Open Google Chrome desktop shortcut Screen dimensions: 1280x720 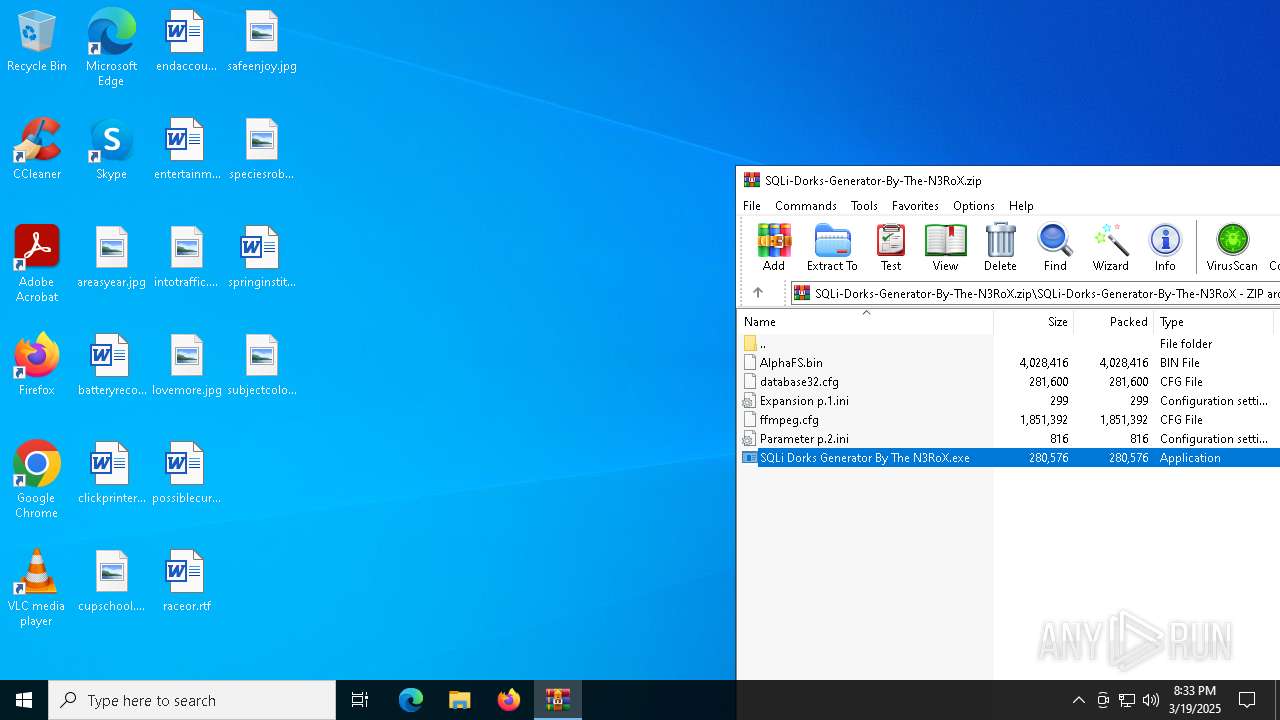pos(37,480)
